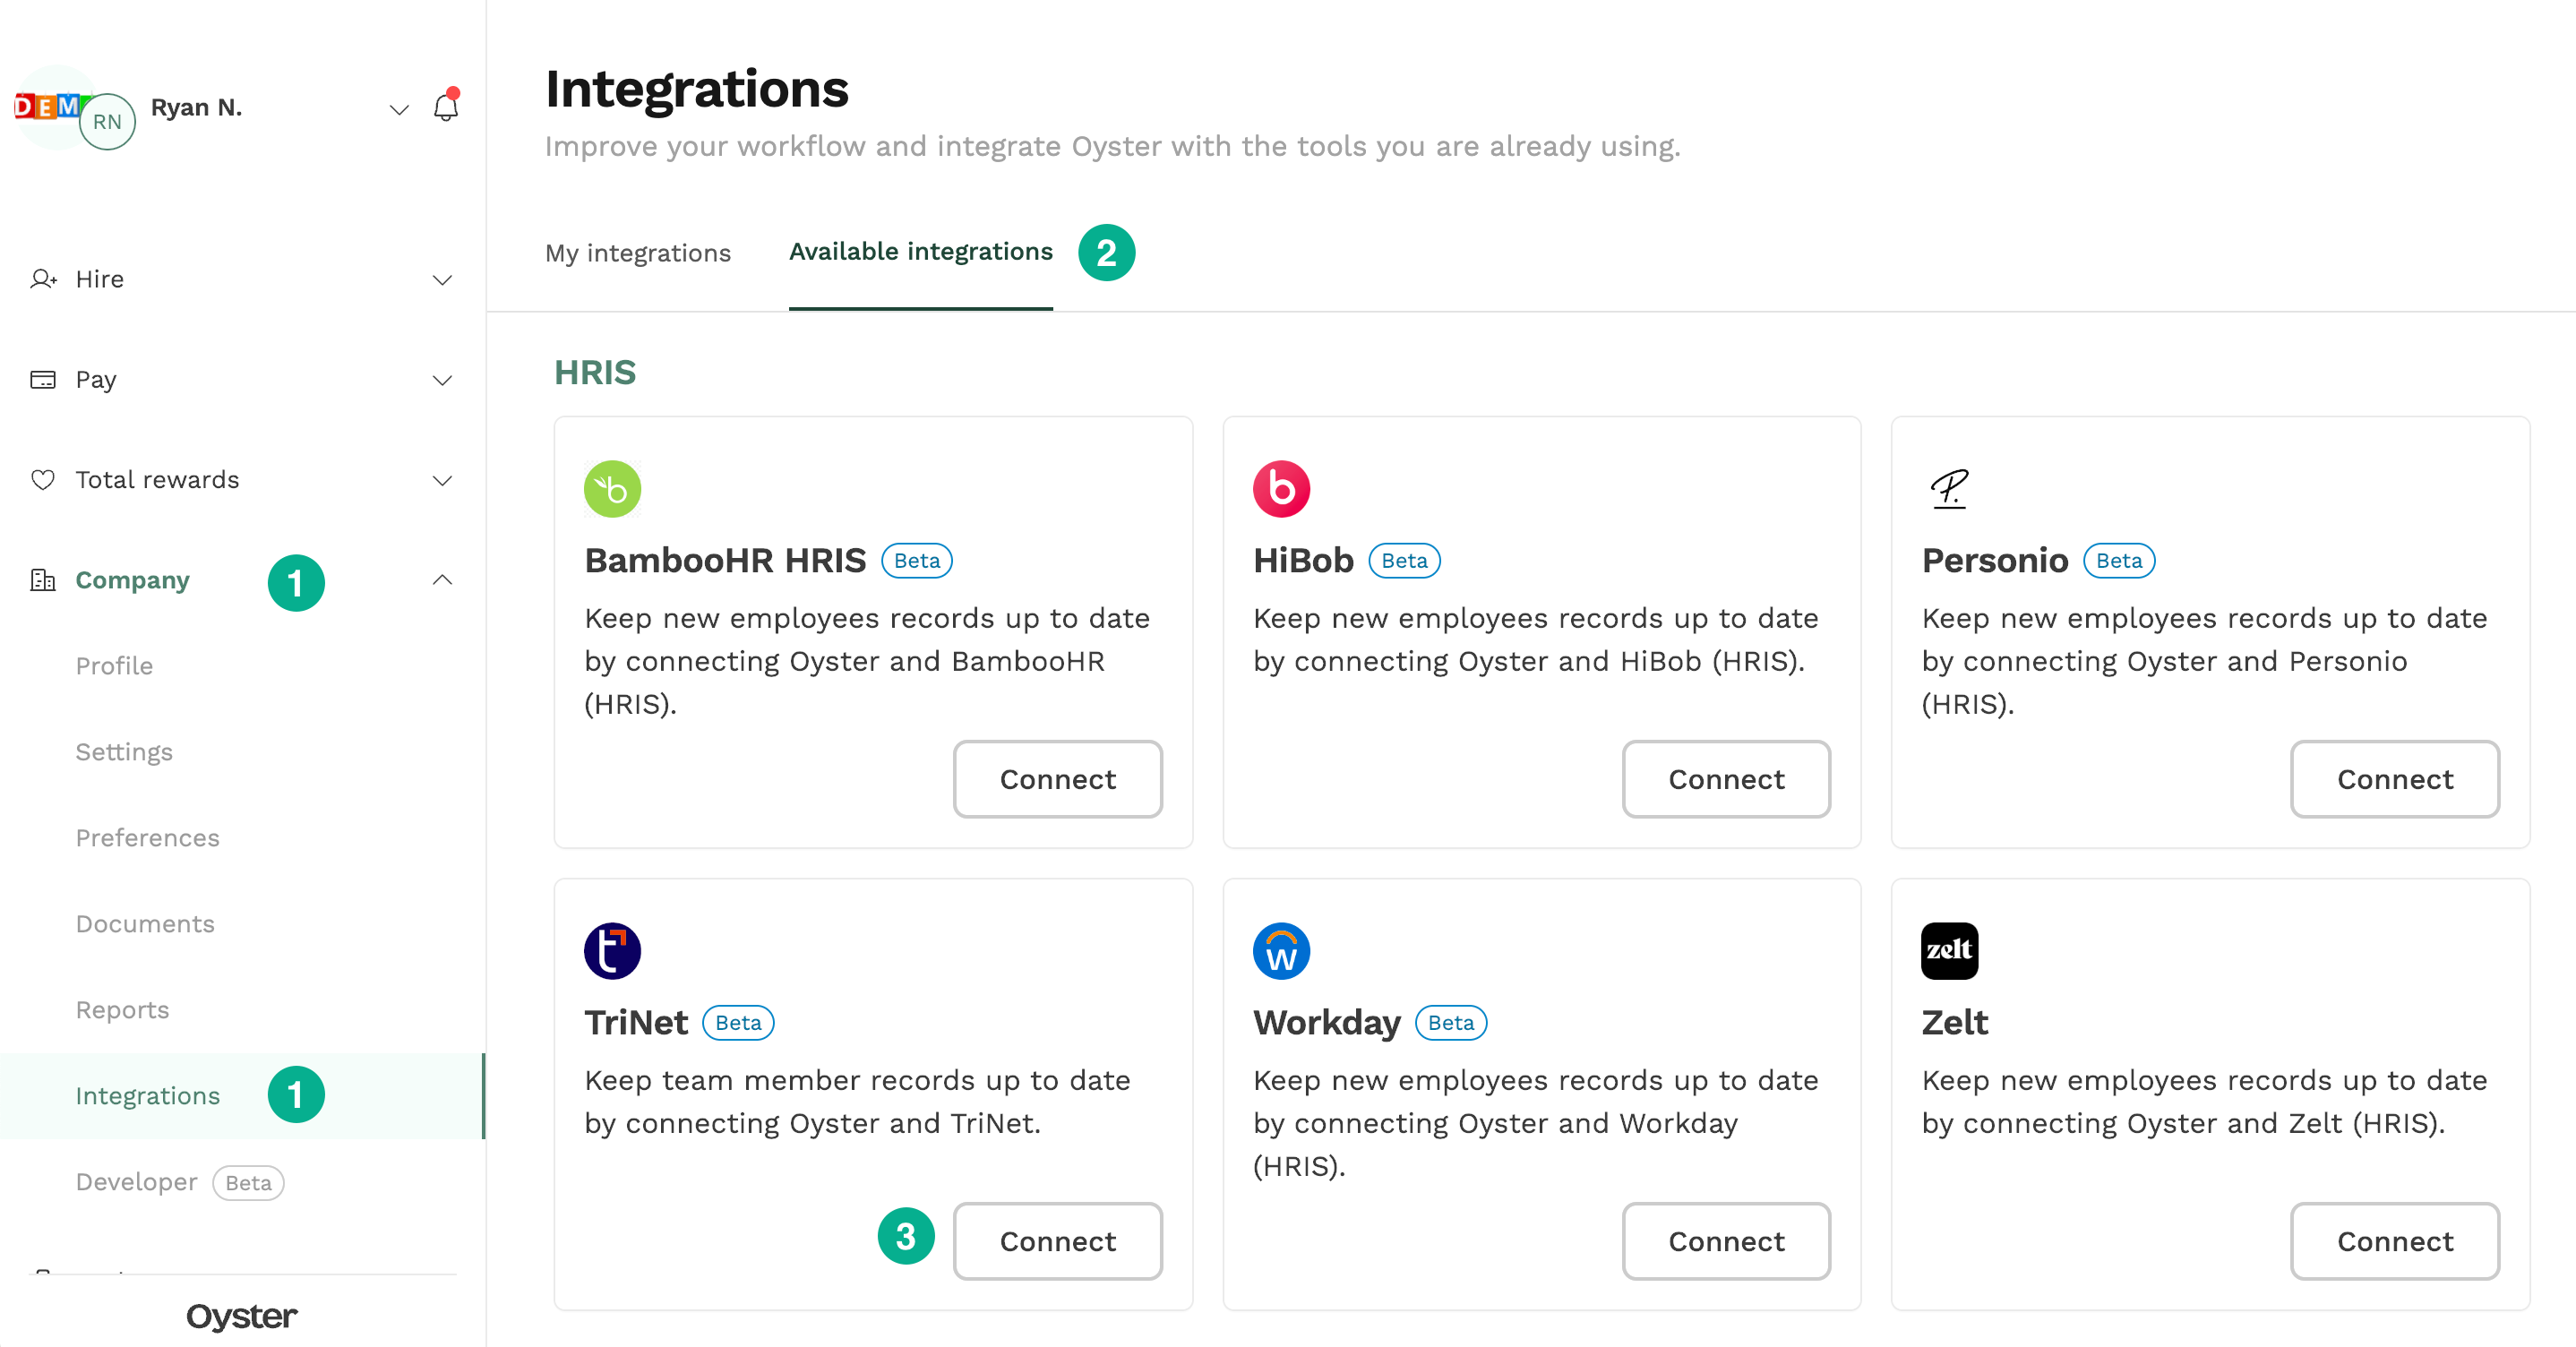The width and height of the screenshot is (2576, 1347).
Task: Collapse the Company section
Action: [x=441, y=580]
